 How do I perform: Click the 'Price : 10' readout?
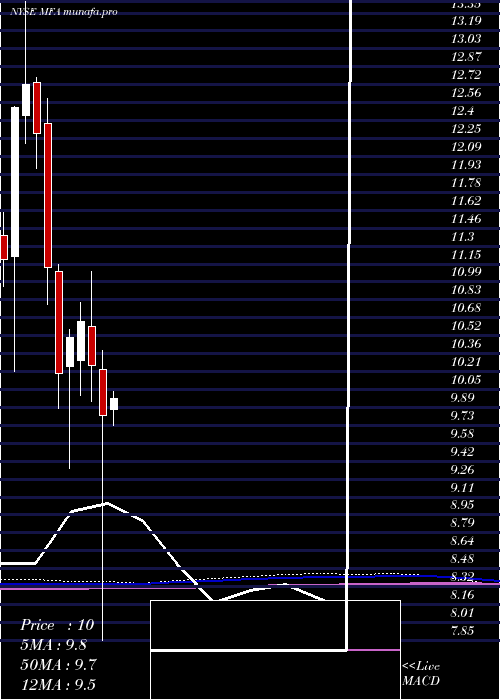57,625
